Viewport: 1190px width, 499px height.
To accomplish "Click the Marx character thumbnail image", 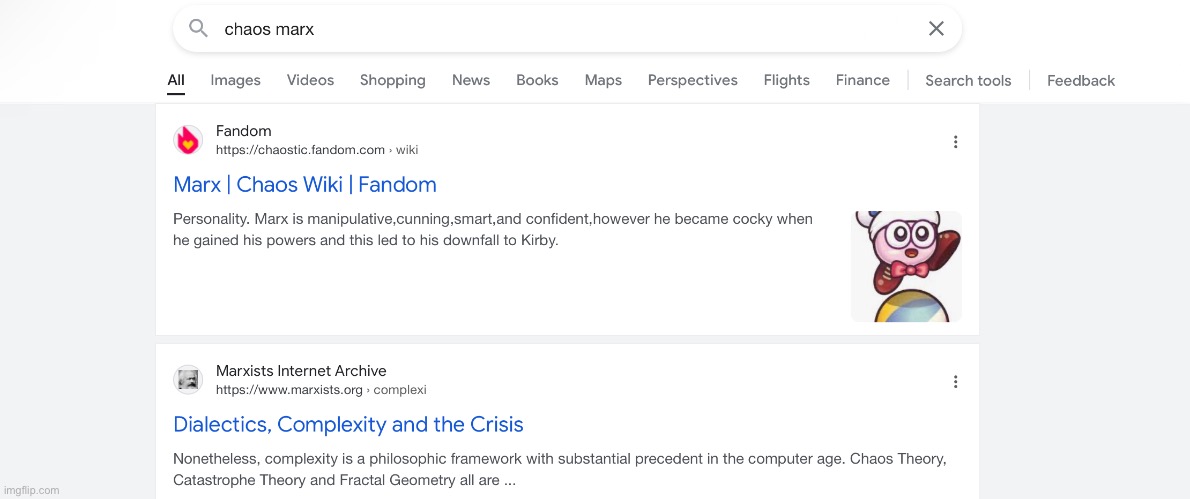I will pos(905,266).
